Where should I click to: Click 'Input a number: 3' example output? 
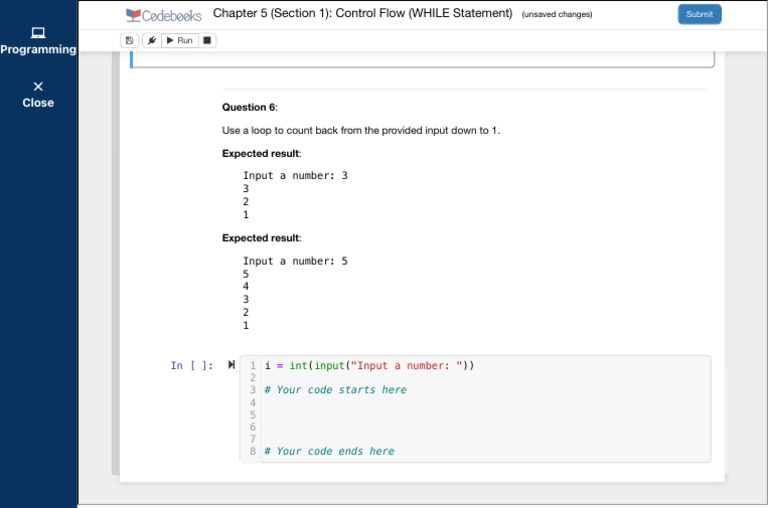[x=295, y=175]
